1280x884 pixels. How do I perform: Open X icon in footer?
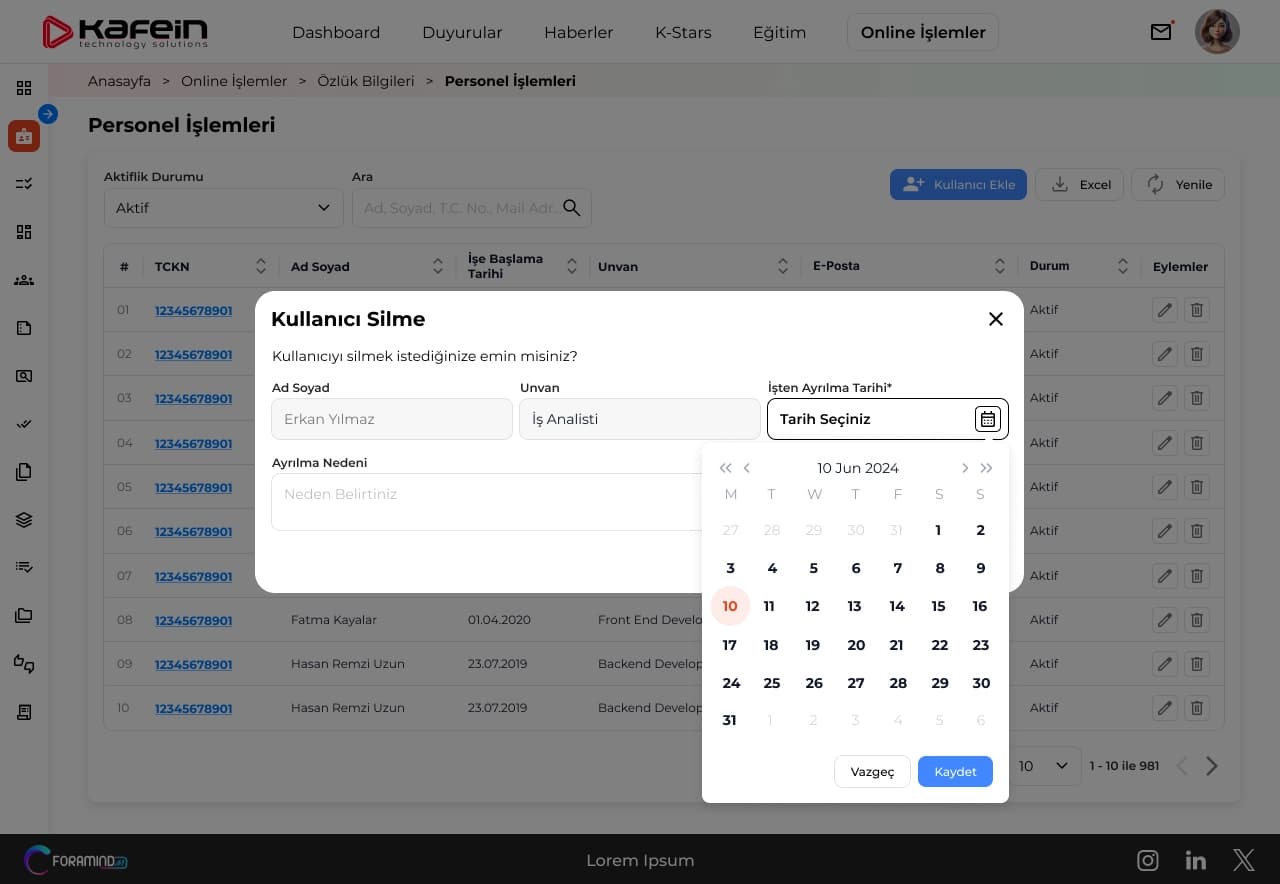(1244, 859)
